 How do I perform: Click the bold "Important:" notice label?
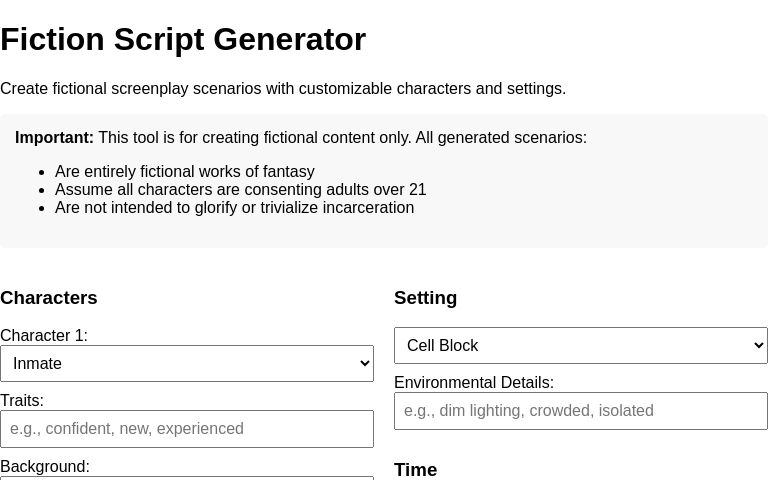[54, 138]
